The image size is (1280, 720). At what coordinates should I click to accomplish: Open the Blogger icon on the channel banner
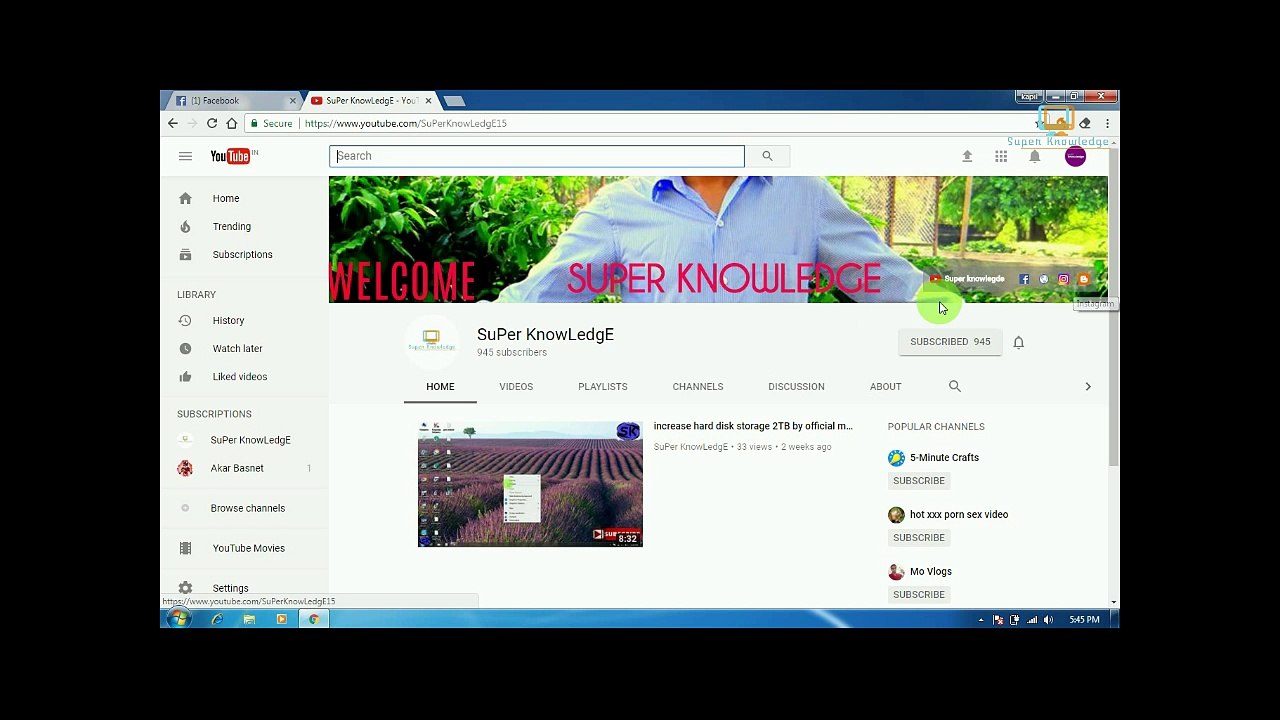1083,279
